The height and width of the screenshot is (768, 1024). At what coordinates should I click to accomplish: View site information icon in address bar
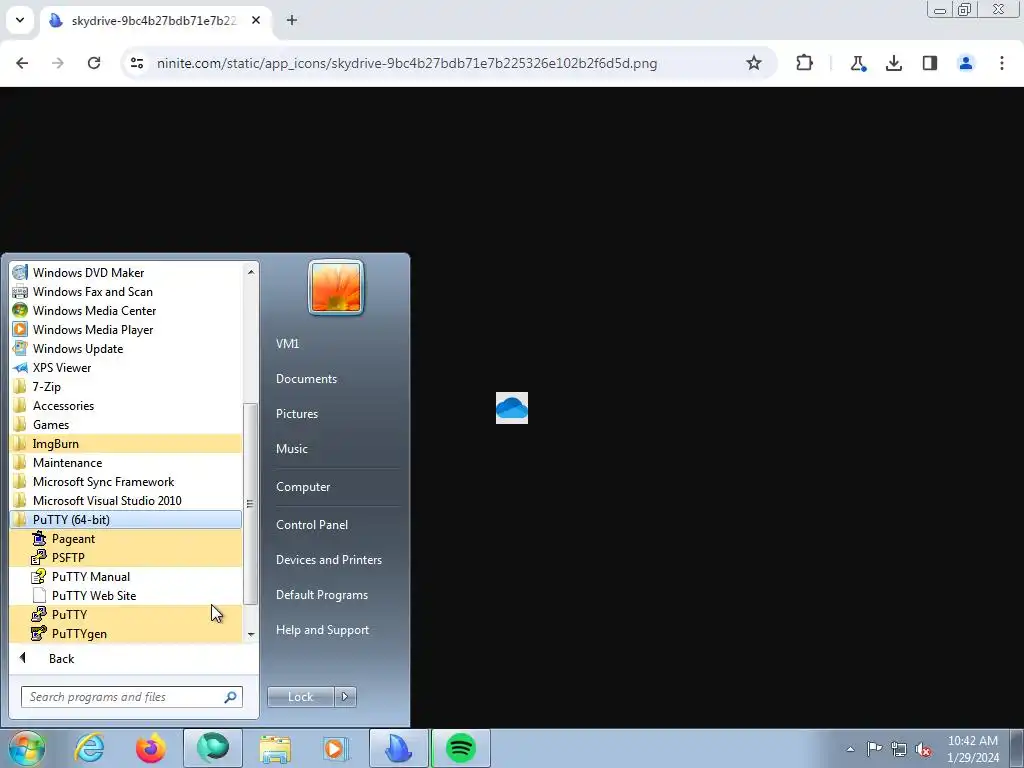coord(137,63)
